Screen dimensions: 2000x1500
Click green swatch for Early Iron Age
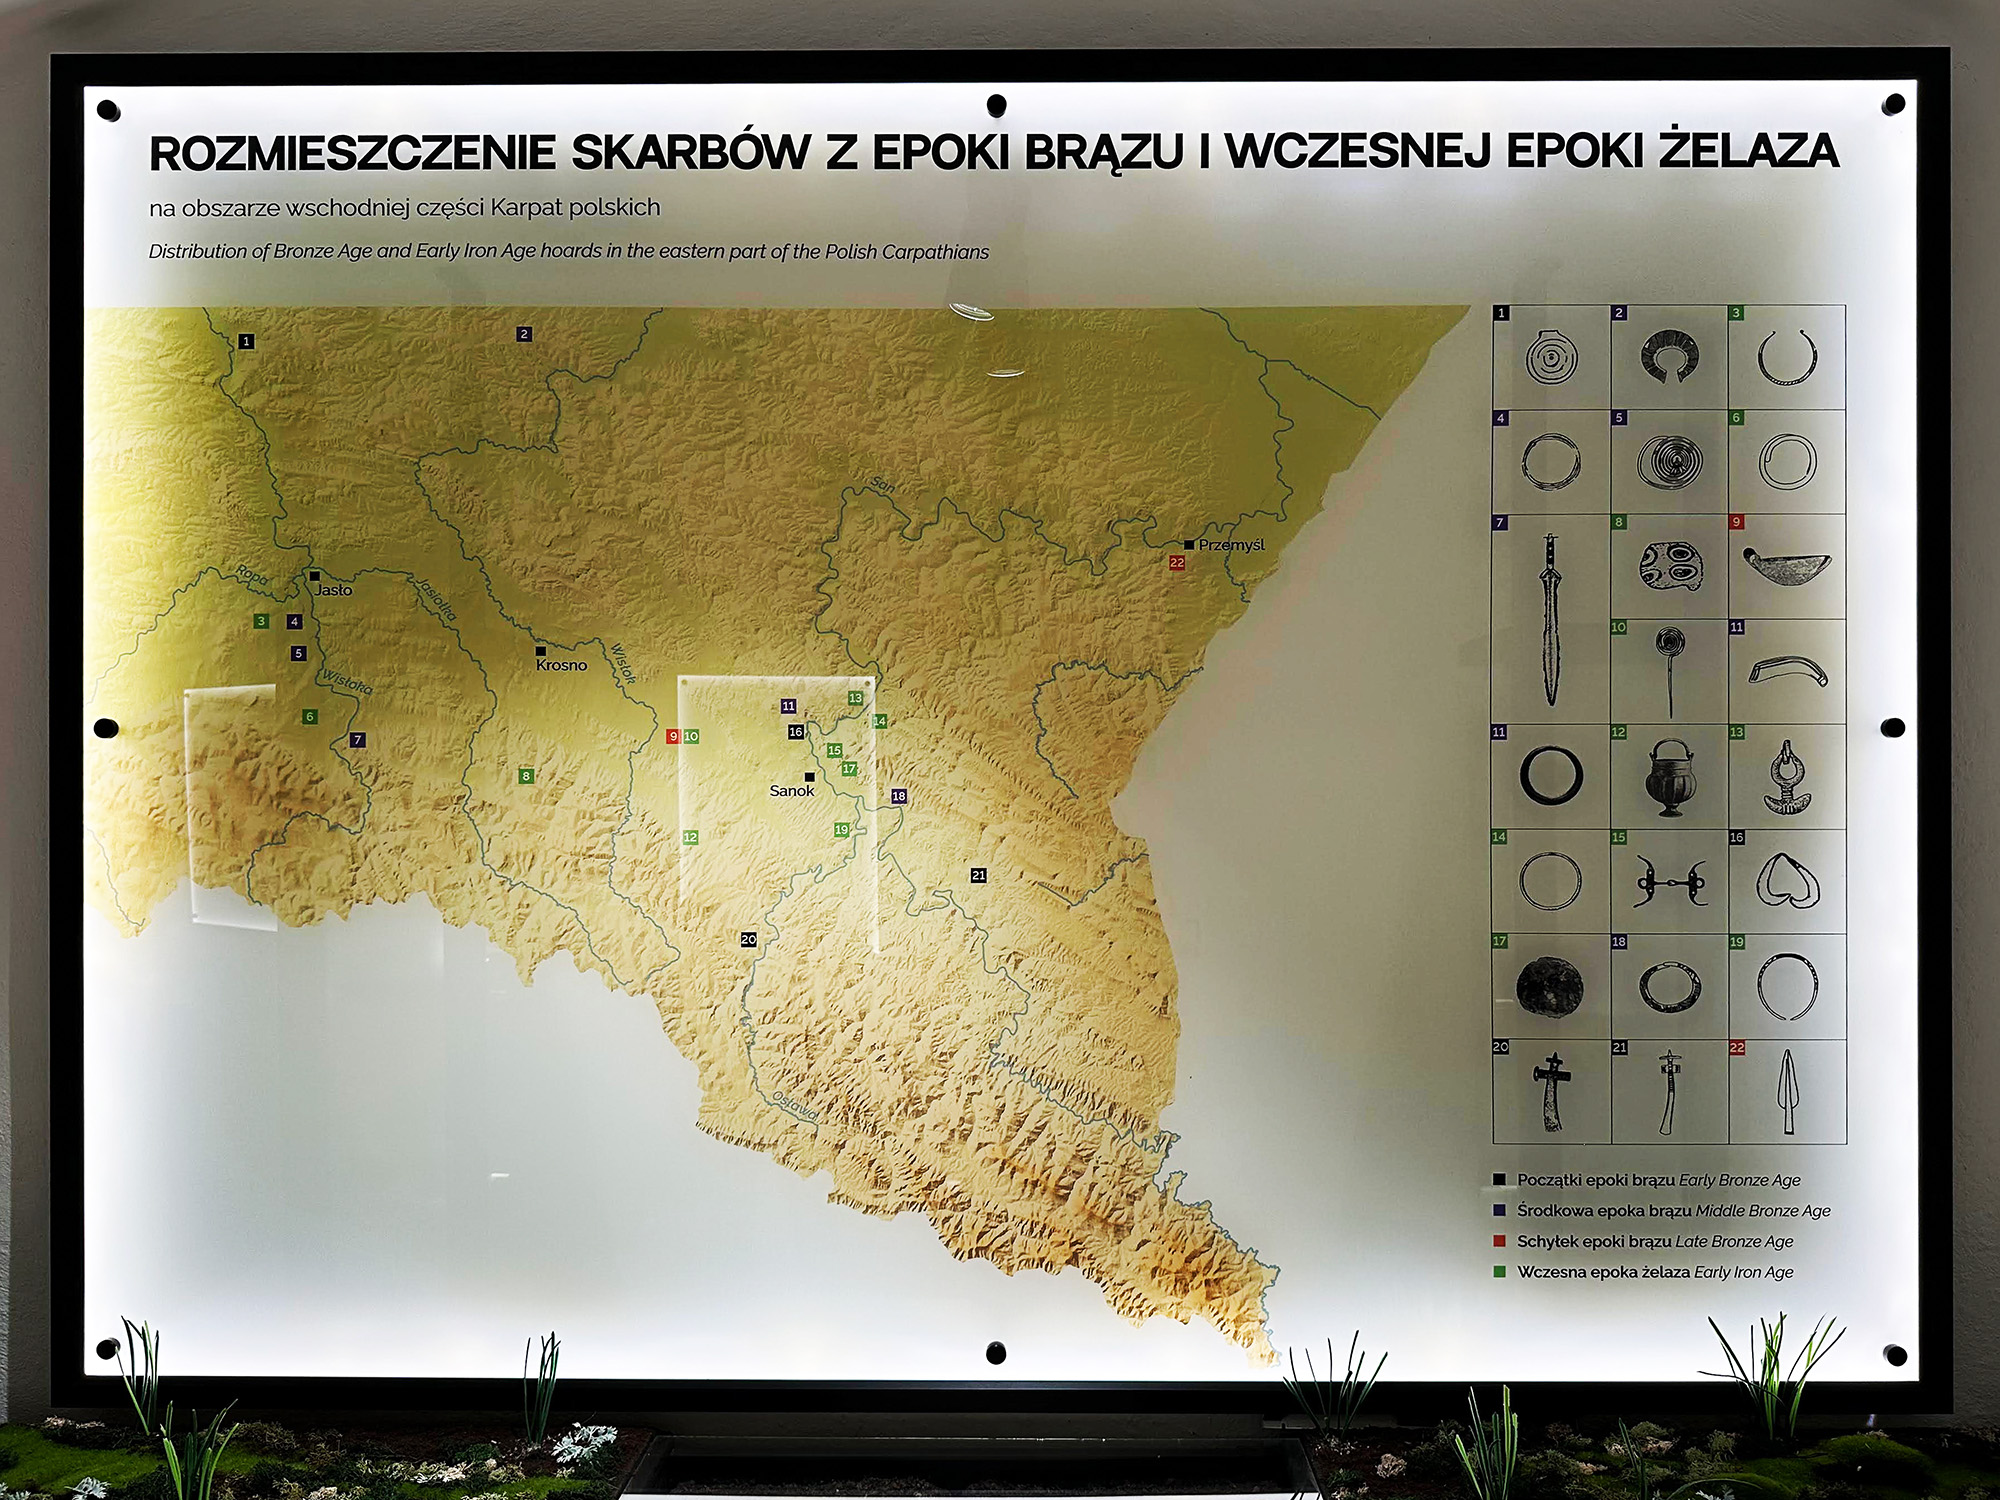tap(1499, 1273)
